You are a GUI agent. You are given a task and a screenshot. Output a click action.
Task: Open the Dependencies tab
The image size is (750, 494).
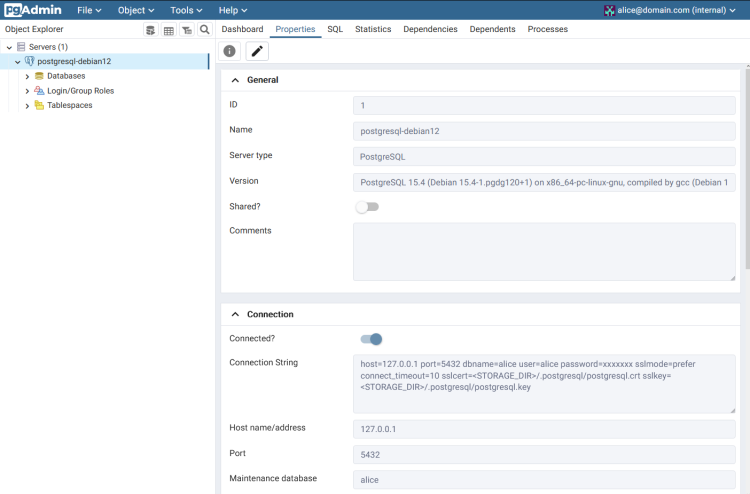(430, 29)
